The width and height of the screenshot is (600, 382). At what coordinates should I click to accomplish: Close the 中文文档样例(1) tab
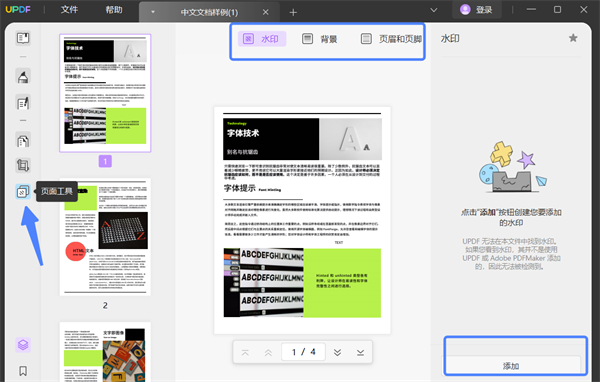pos(266,12)
